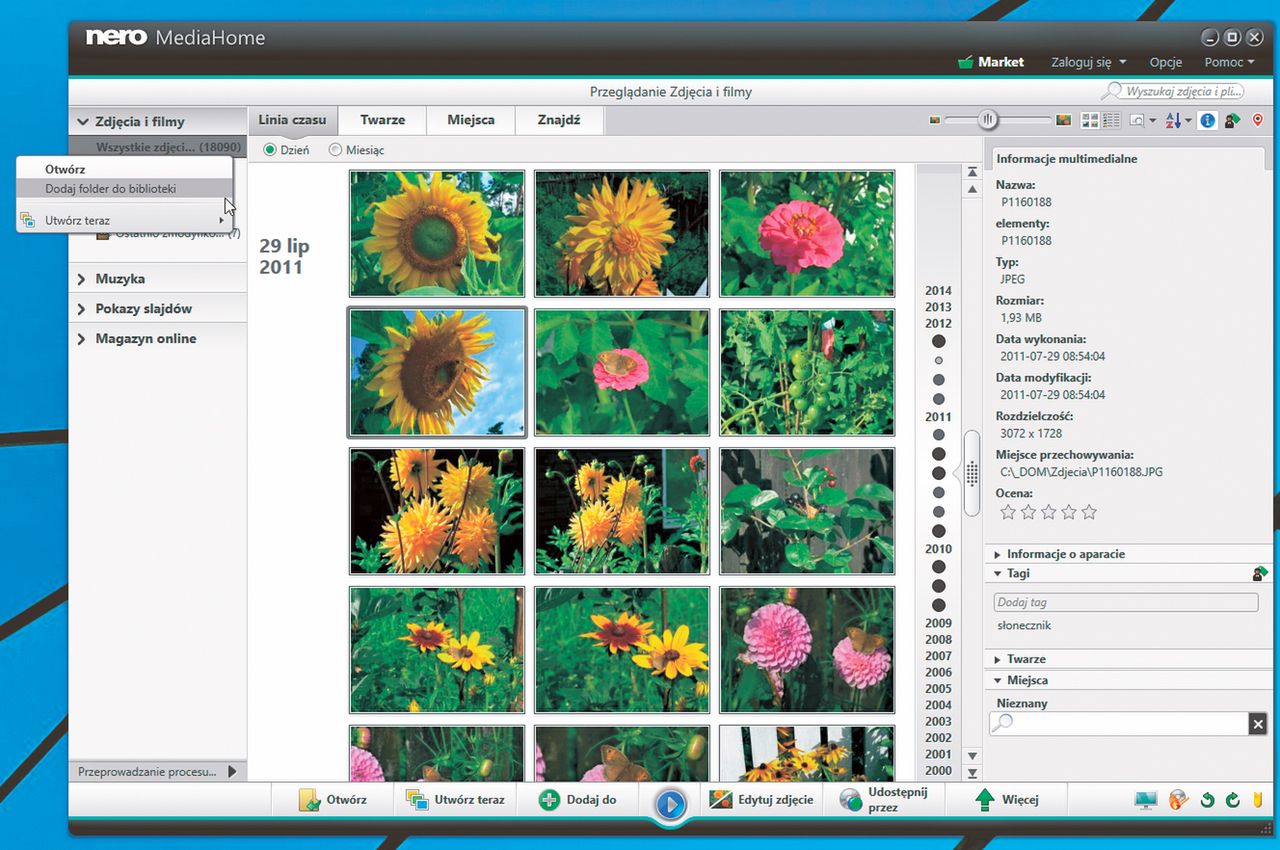1280x850 pixels.
Task: Click the A-Z sort icon
Action: pyautogui.click(x=1174, y=120)
